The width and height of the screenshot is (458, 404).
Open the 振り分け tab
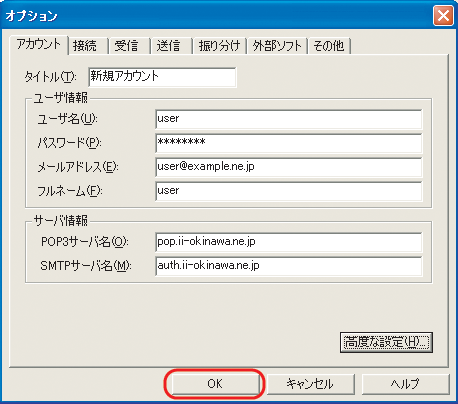coord(220,46)
